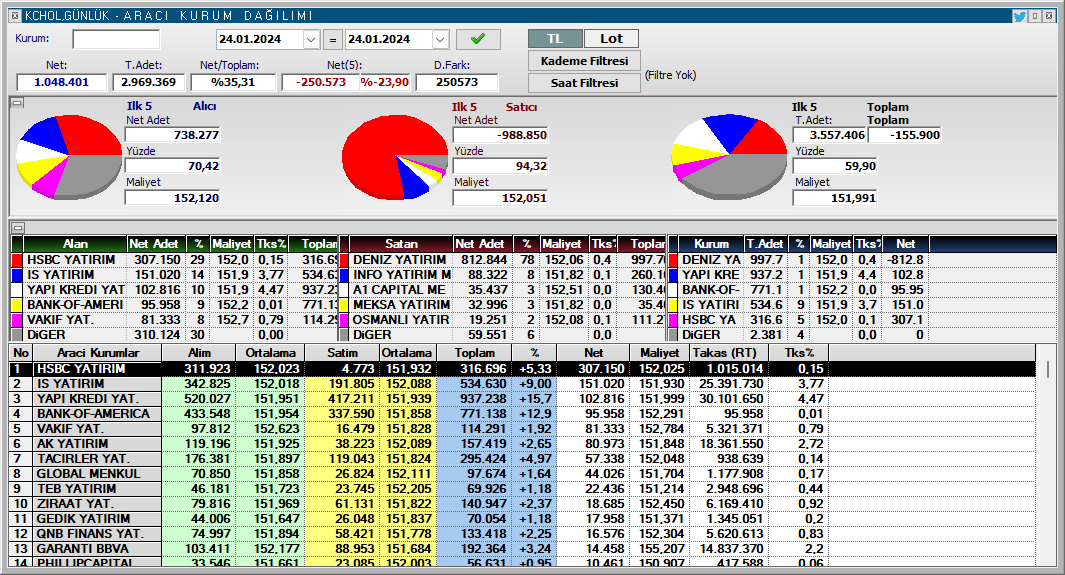Image resolution: width=1065 pixels, height=575 pixels.
Task: Click the equals button between dates
Action: [332, 39]
